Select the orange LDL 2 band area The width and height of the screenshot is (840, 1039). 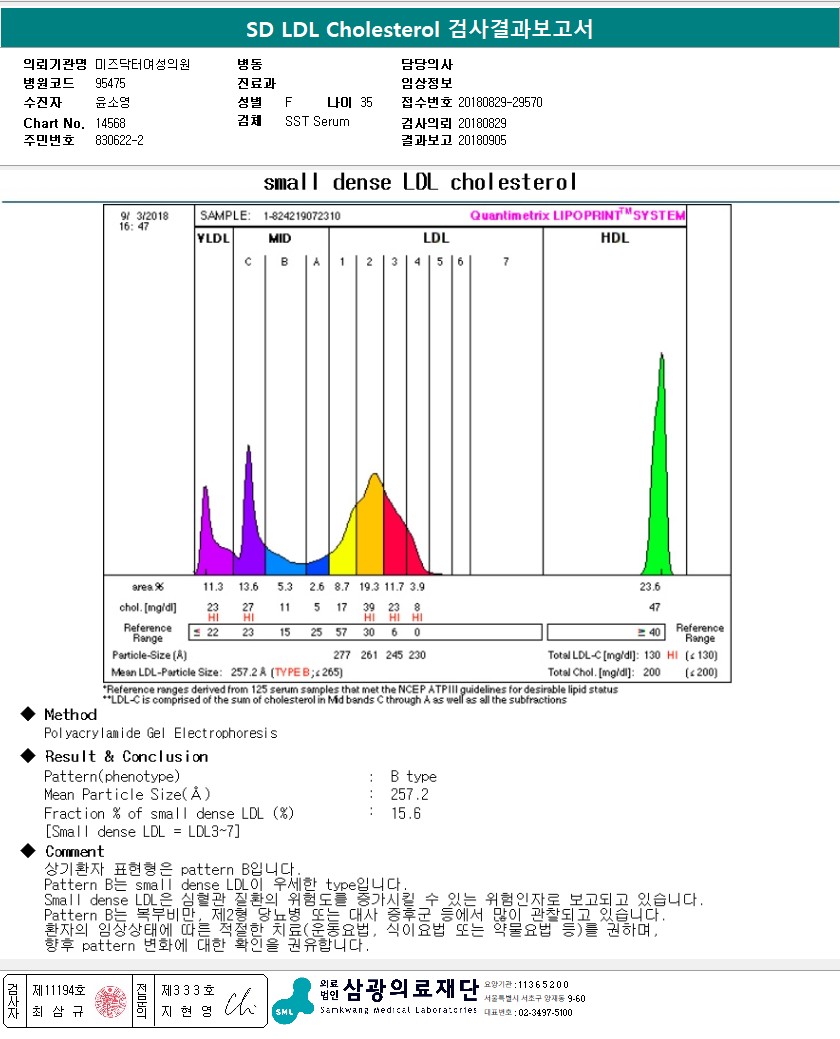coord(371,530)
